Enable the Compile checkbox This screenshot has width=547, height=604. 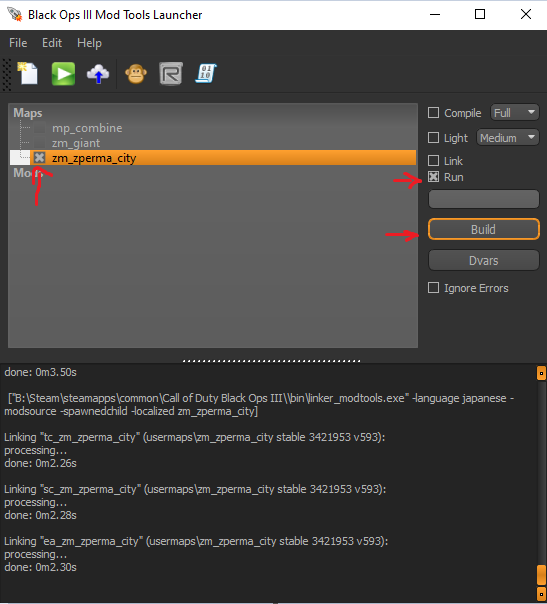pyautogui.click(x=433, y=113)
